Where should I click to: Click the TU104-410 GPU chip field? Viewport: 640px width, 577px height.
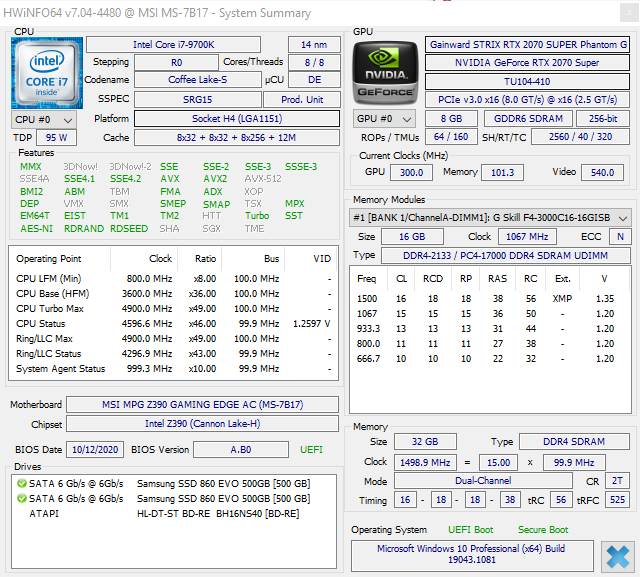[x=527, y=82]
